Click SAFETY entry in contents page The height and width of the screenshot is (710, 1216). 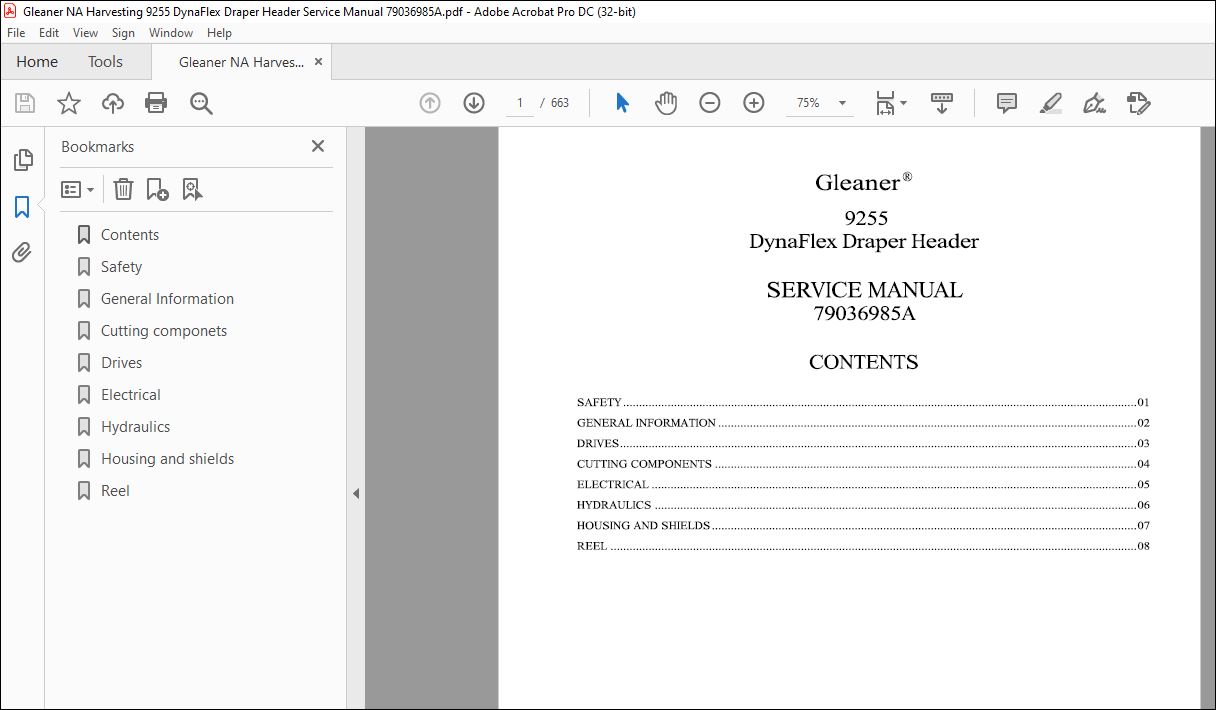863,402
